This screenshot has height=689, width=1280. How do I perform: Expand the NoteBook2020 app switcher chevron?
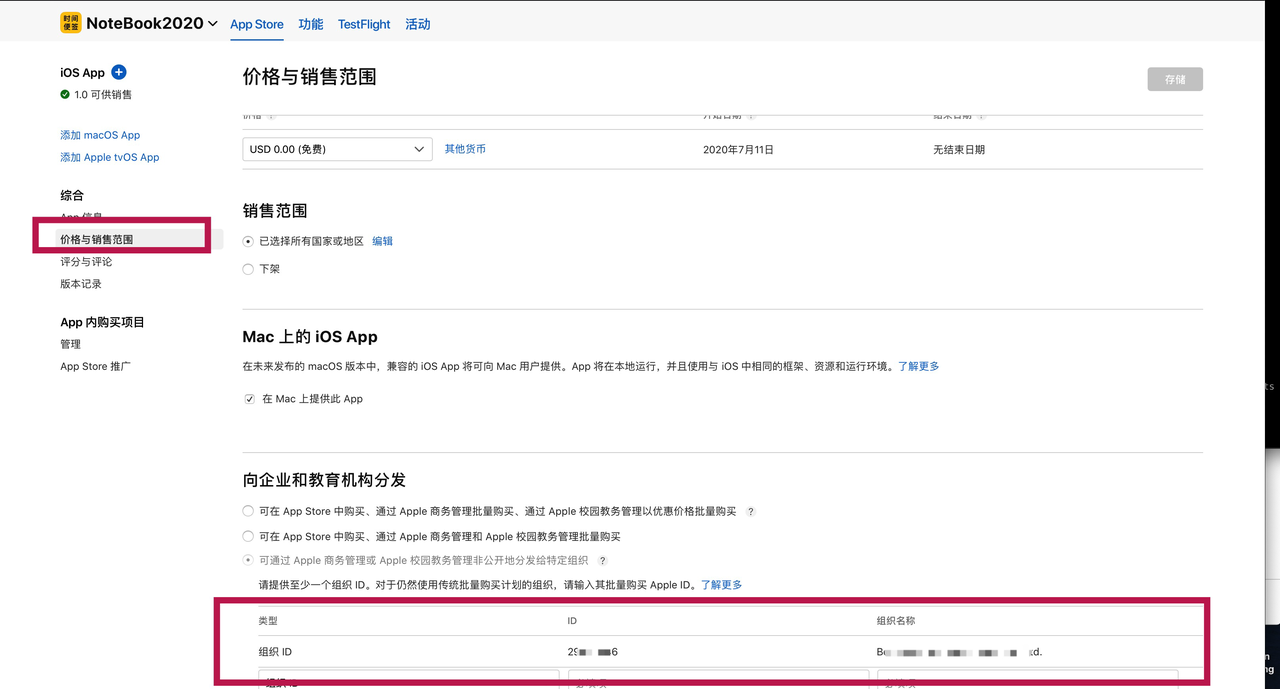click(x=212, y=24)
